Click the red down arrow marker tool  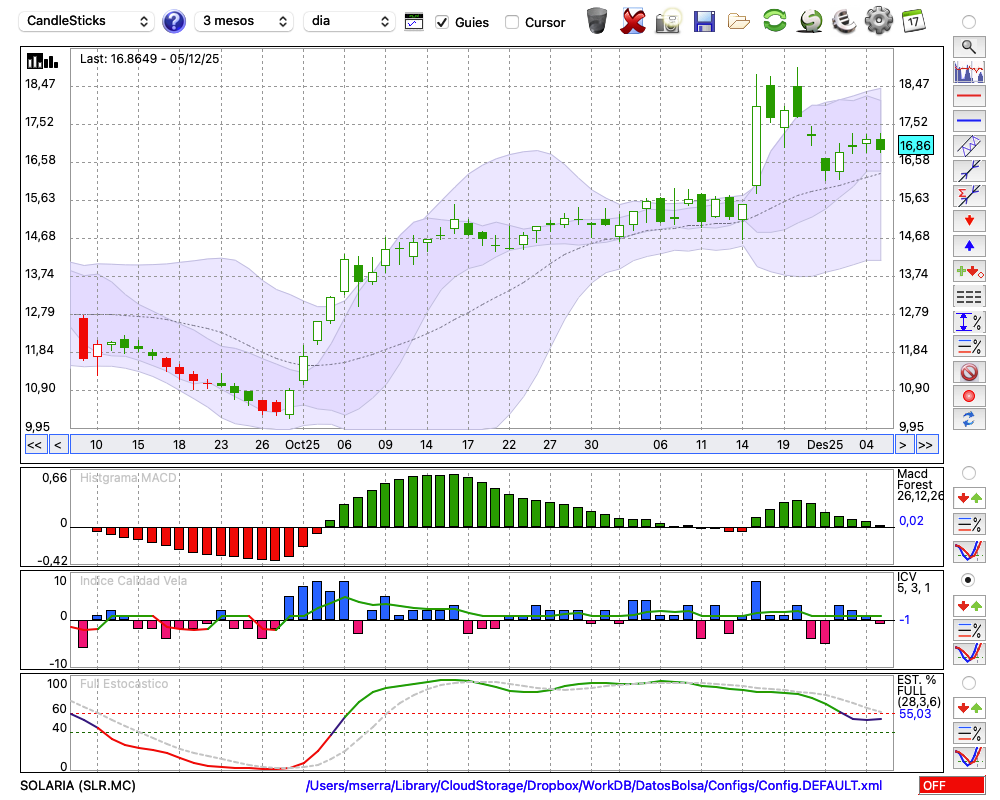coord(968,219)
